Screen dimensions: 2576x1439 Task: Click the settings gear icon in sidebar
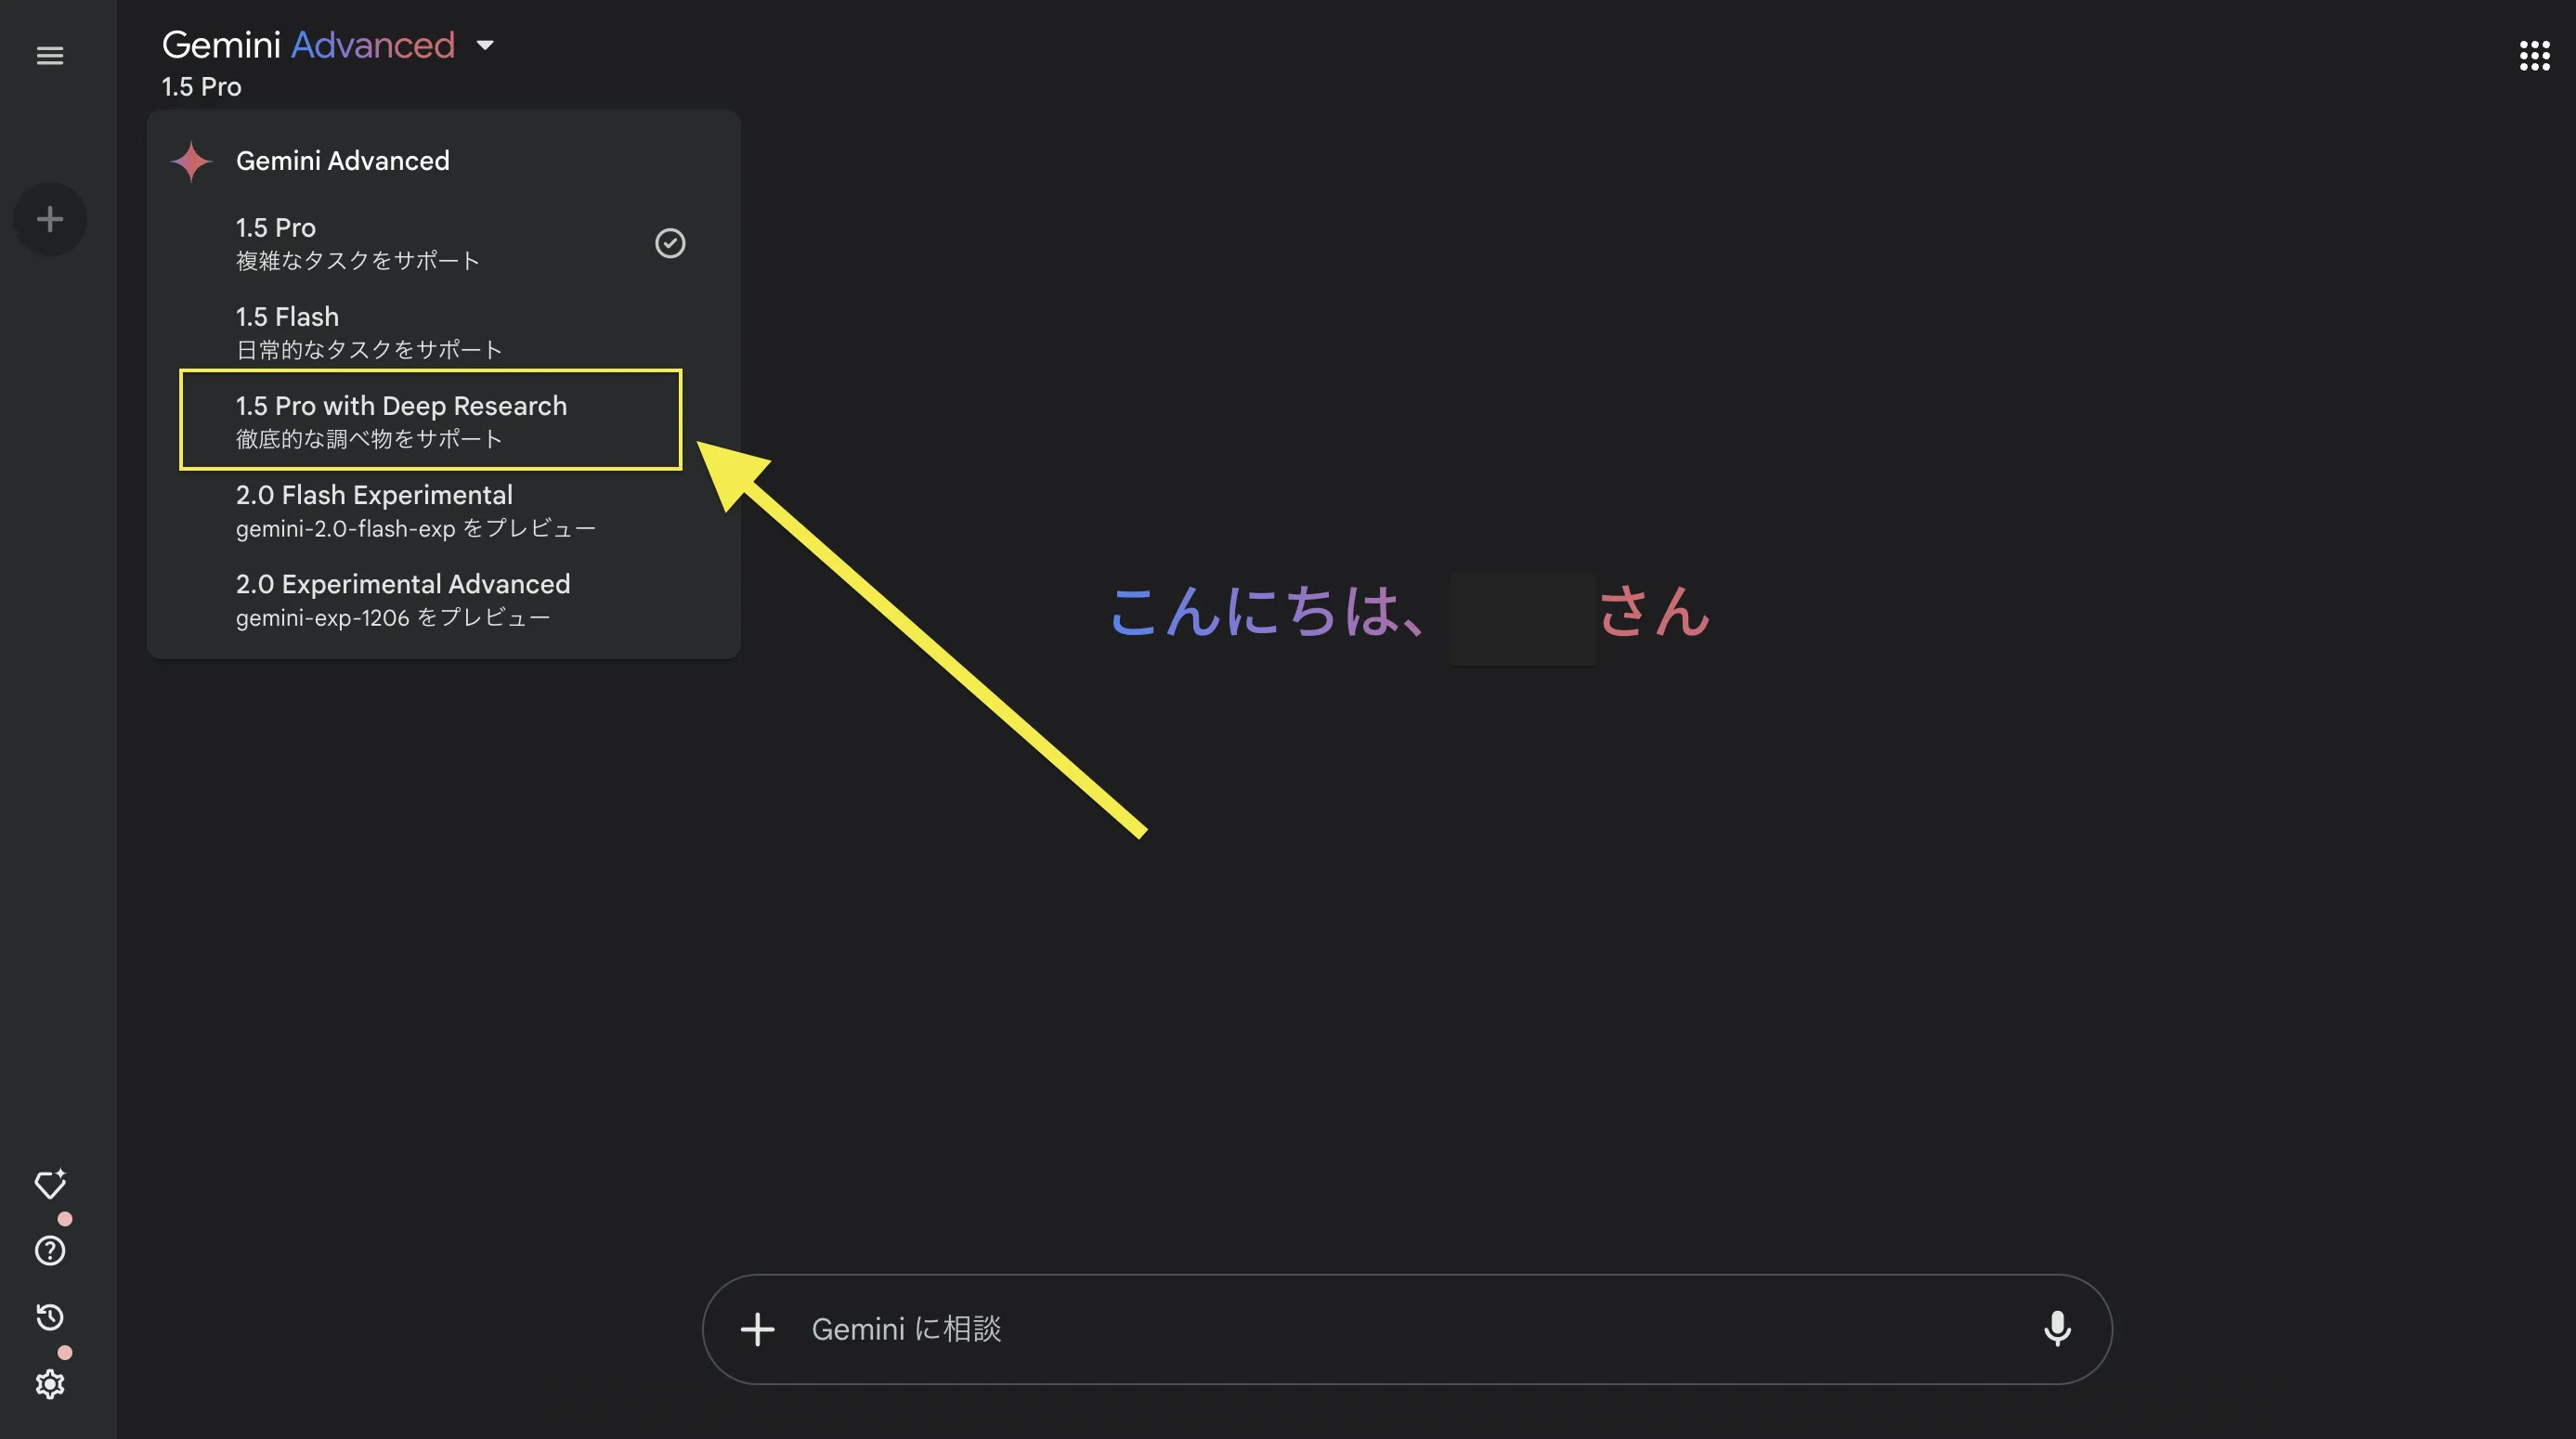pyautogui.click(x=47, y=1384)
